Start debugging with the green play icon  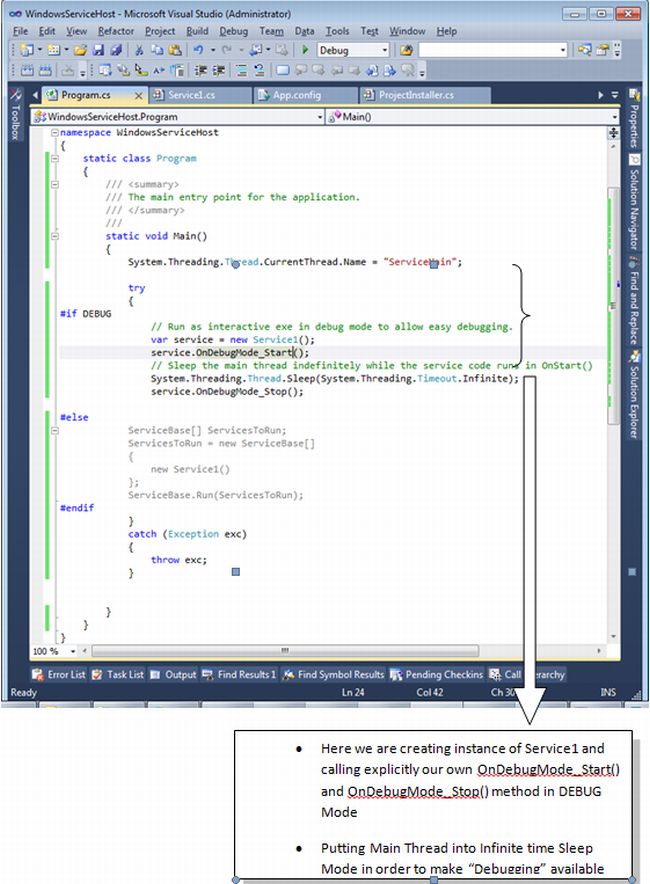coord(305,50)
